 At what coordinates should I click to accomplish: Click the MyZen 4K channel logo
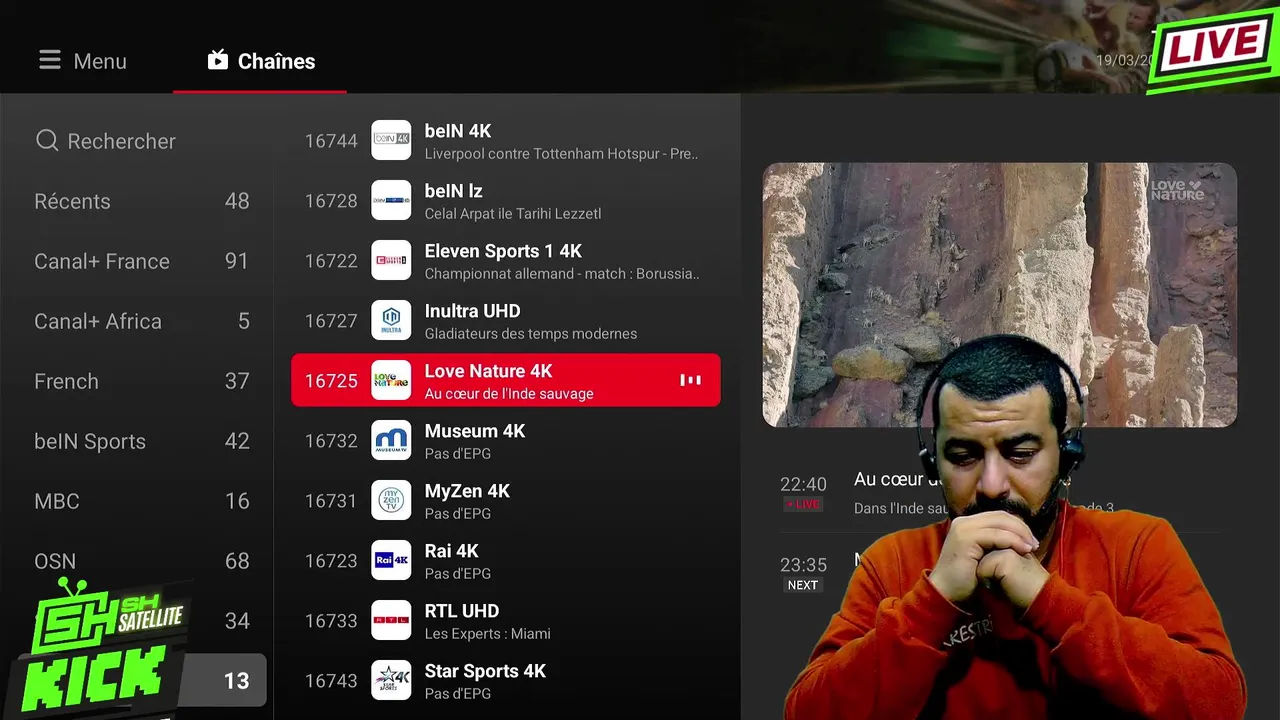[x=391, y=500]
